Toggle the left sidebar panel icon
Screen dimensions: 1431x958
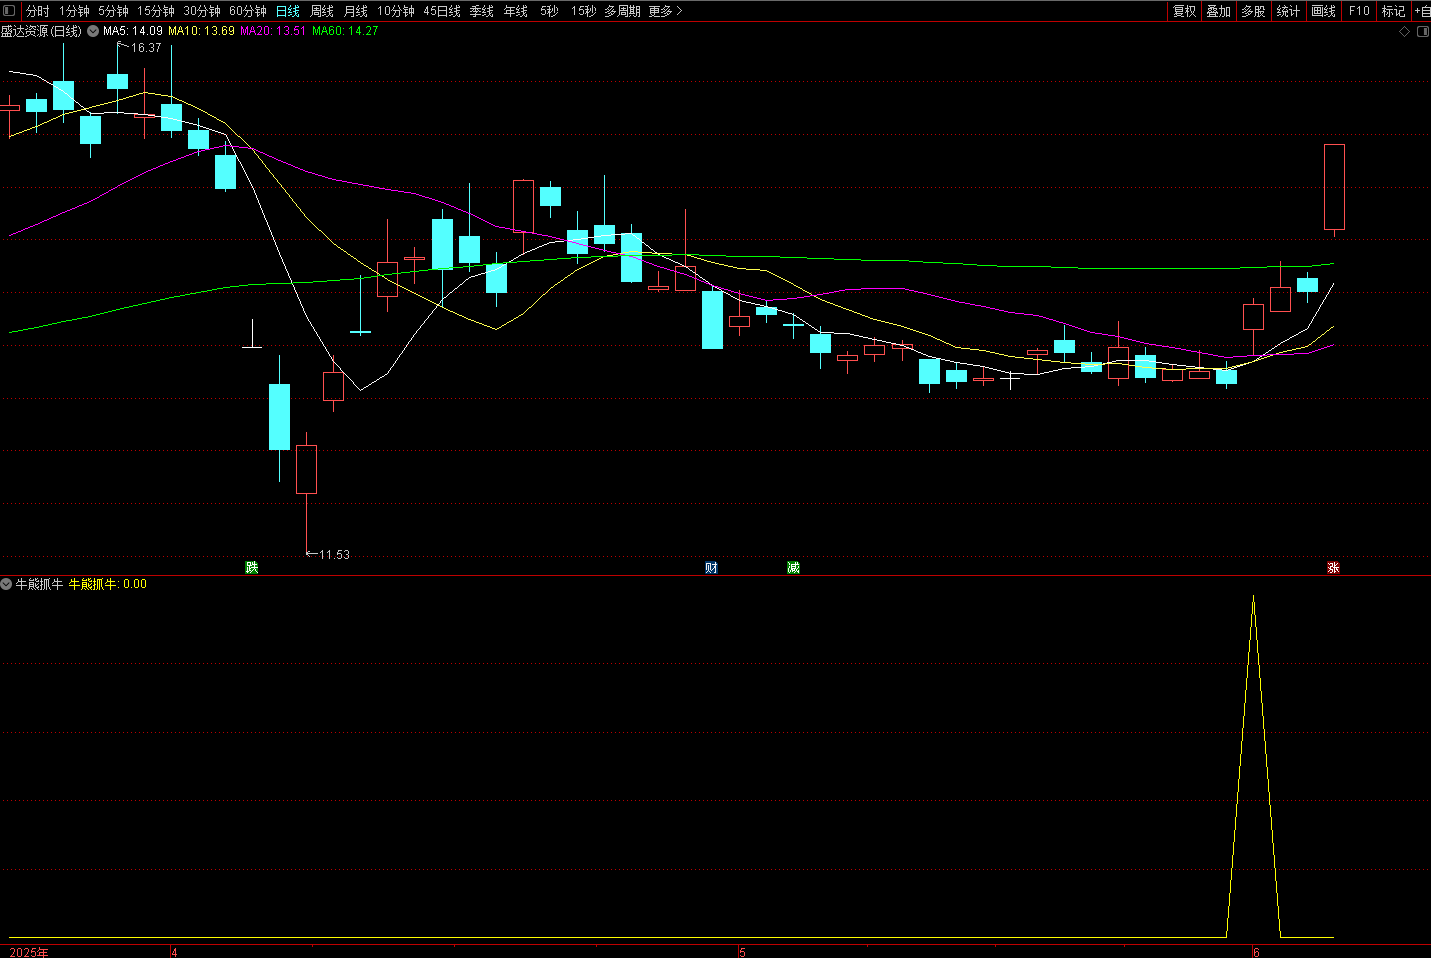(x=9, y=11)
